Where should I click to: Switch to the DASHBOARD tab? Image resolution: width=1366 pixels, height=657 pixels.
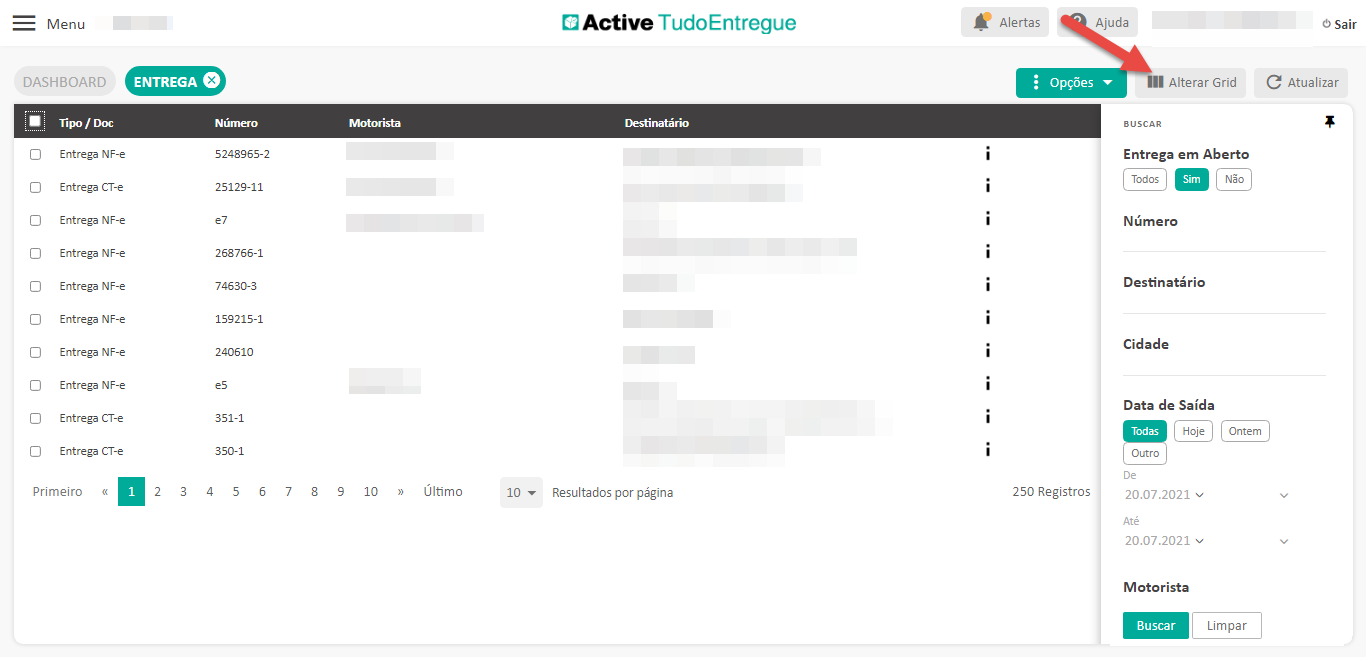[64, 82]
